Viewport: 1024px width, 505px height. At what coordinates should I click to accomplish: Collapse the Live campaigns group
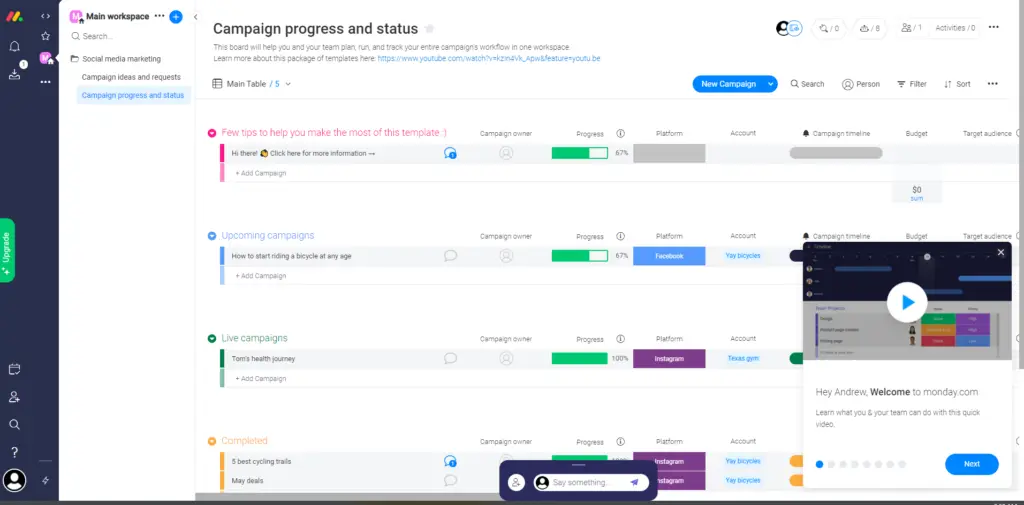click(212, 339)
